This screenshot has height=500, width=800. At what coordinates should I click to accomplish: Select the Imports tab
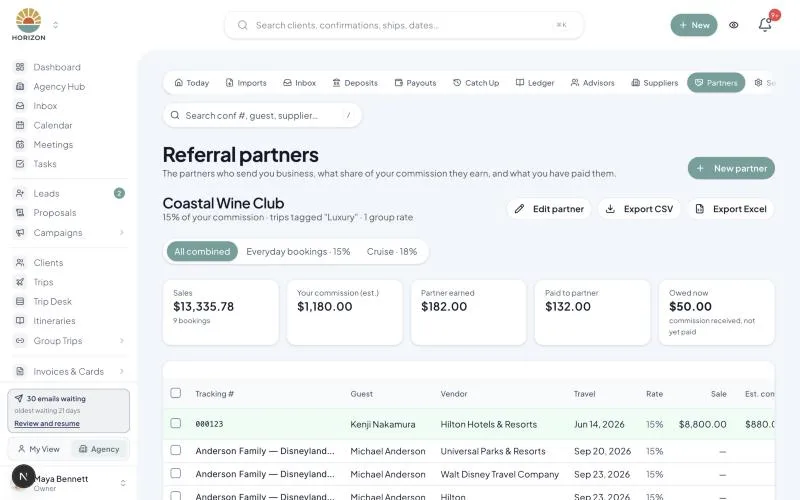click(x=246, y=83)
